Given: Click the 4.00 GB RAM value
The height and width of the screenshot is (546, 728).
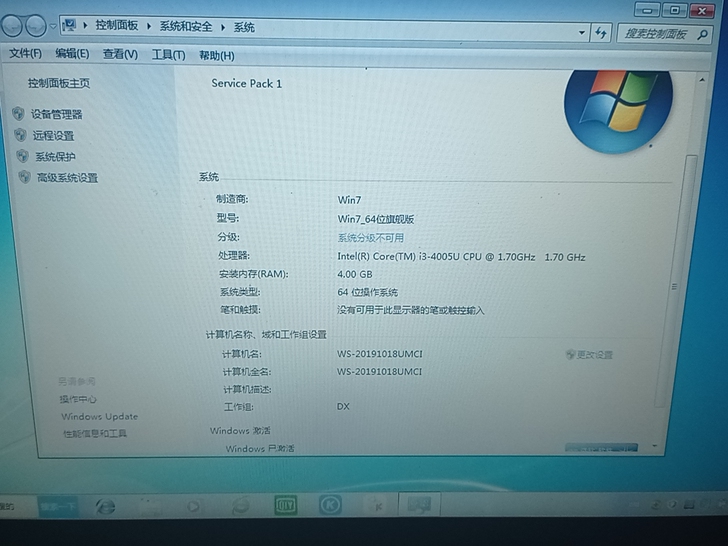Looking at the screenshot, I should click(x=355, y=274).
